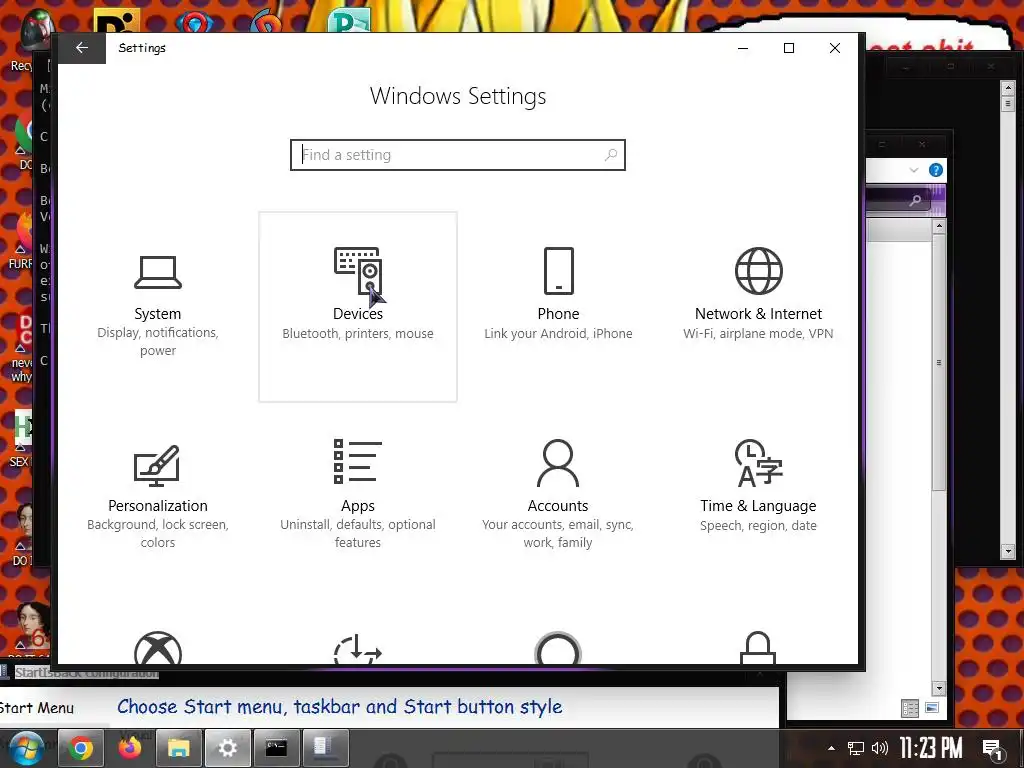This screenshot has width=1024, height=768.
Task: Switch to the StartIsBack config taskbar button
Action: [x=325, y=748]
